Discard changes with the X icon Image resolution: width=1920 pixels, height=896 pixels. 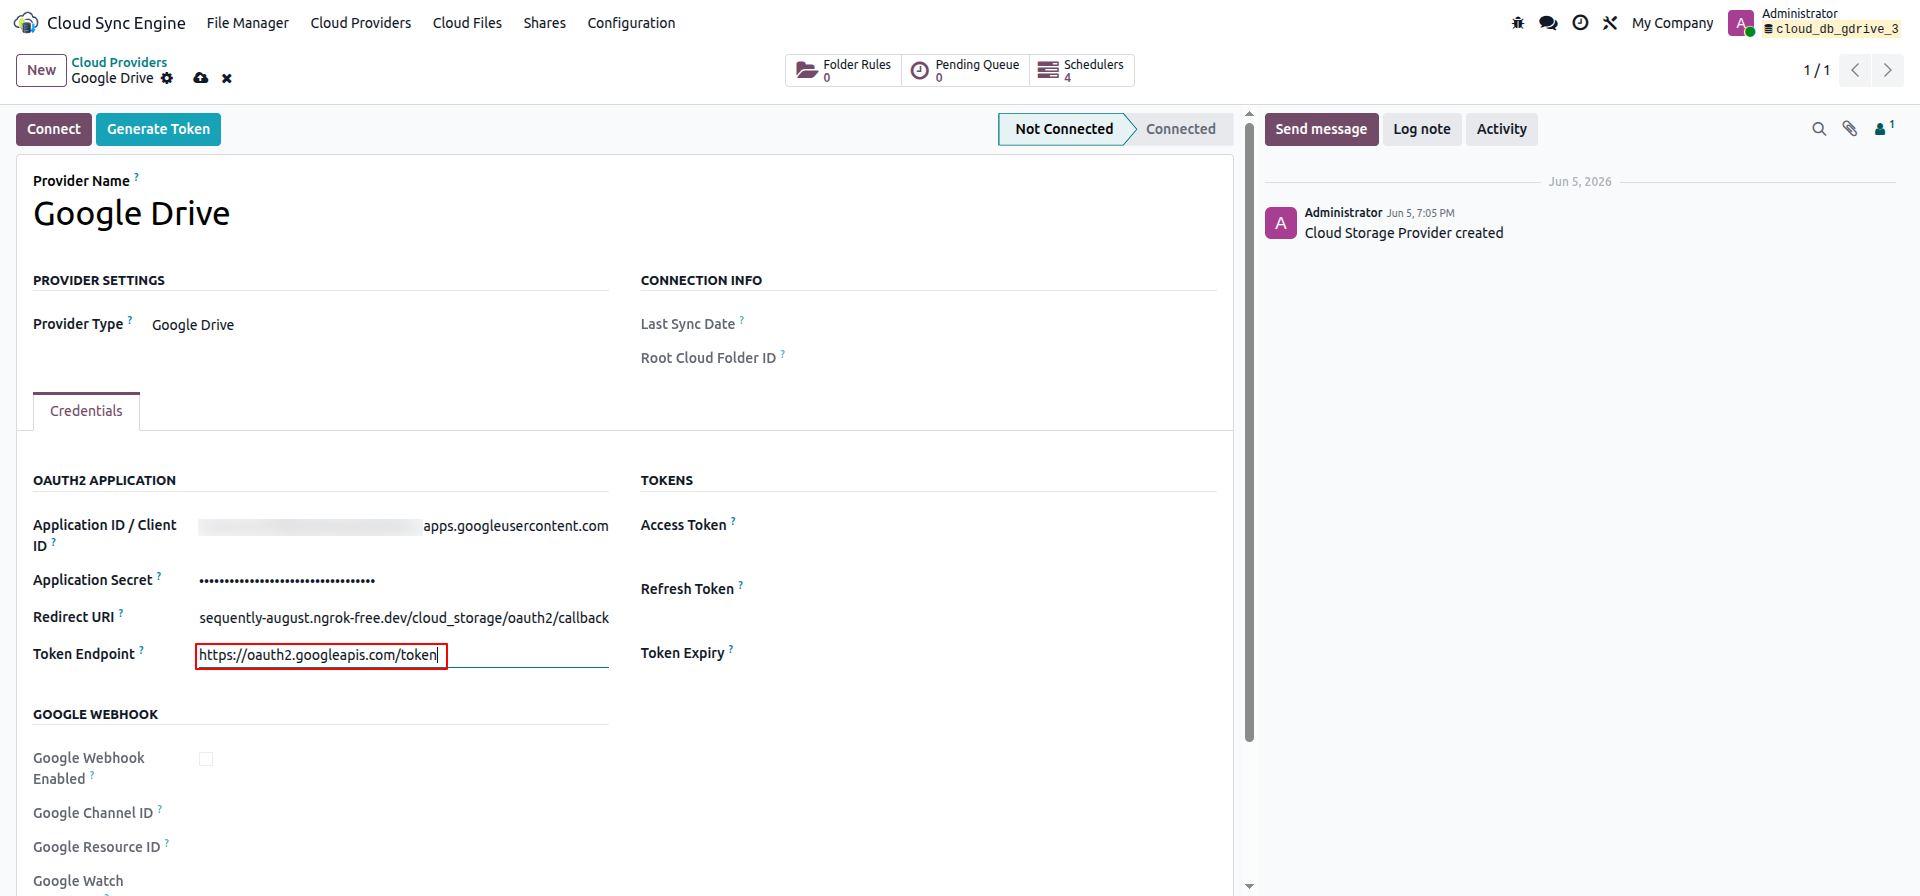pyautogui.click(x=227, y=78)
